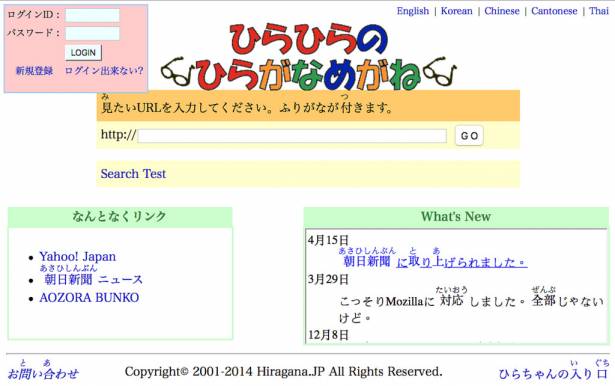
Task: Open the ログイン出来ない? help link
Action: [104, 71]
